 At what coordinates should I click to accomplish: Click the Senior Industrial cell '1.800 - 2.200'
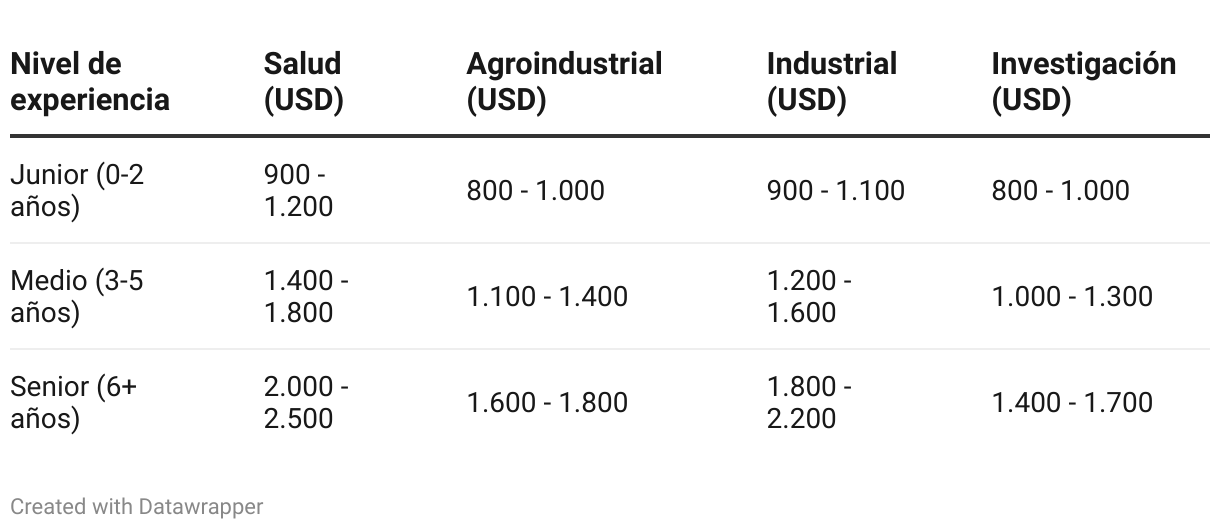809,402
